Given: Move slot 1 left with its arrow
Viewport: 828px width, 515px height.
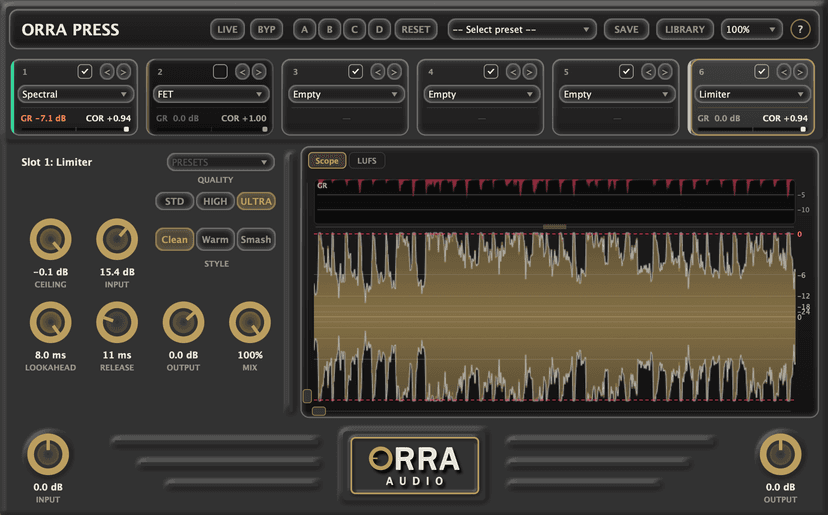Looking at the screenshot, I should click(x=107, y=72).
